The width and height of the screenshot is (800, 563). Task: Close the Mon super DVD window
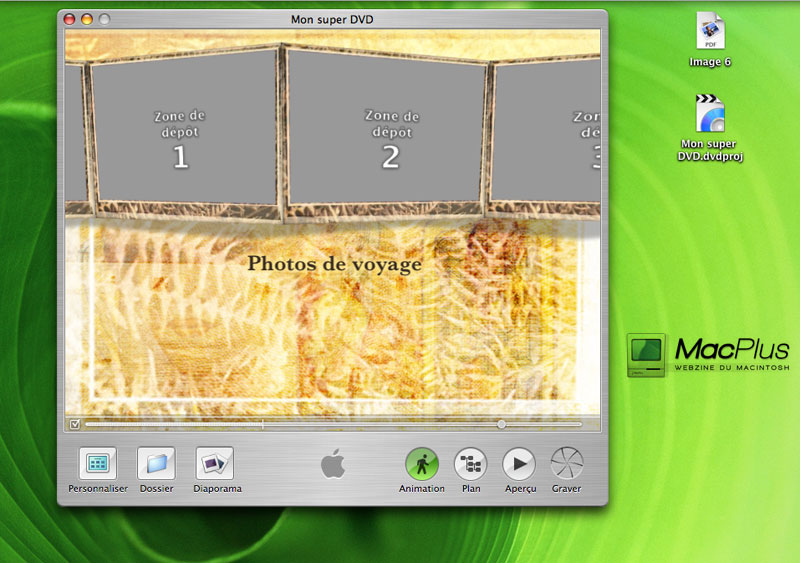(69, 19)
